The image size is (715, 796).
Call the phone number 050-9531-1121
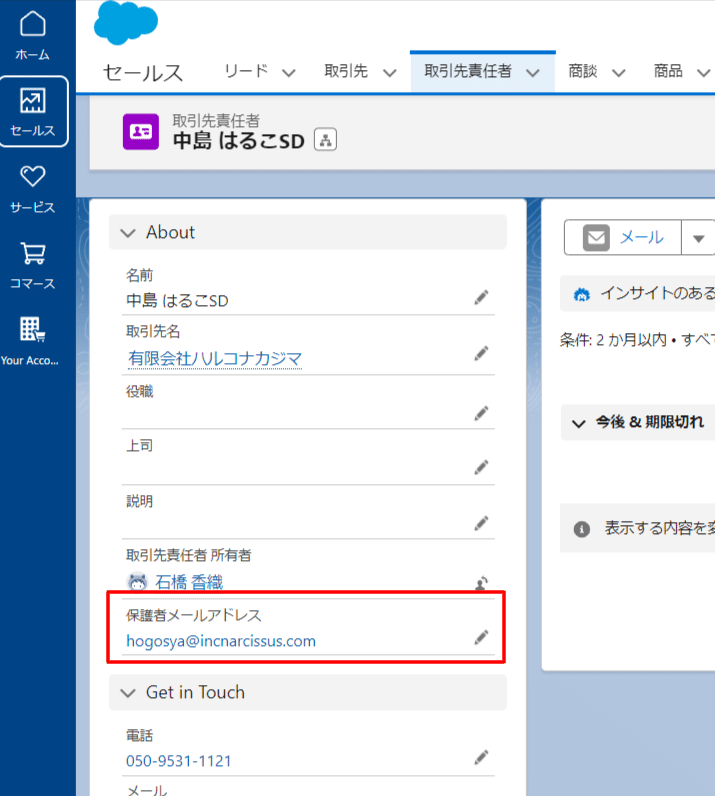(x=179, y=761)
